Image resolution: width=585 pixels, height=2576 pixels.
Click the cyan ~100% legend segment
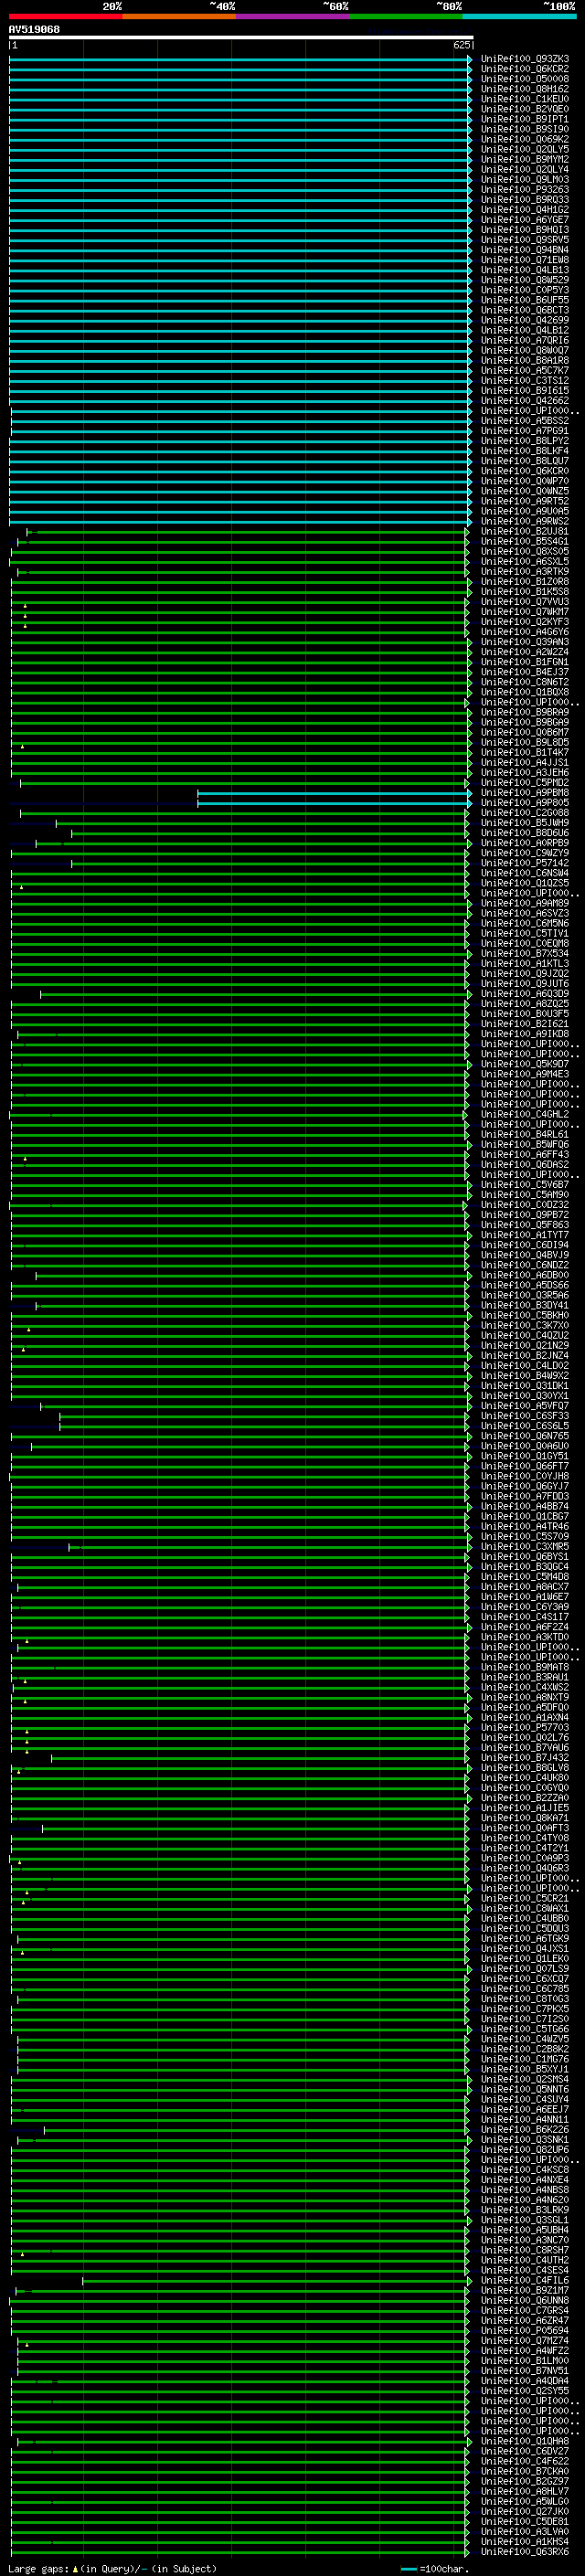coord(519,16)
